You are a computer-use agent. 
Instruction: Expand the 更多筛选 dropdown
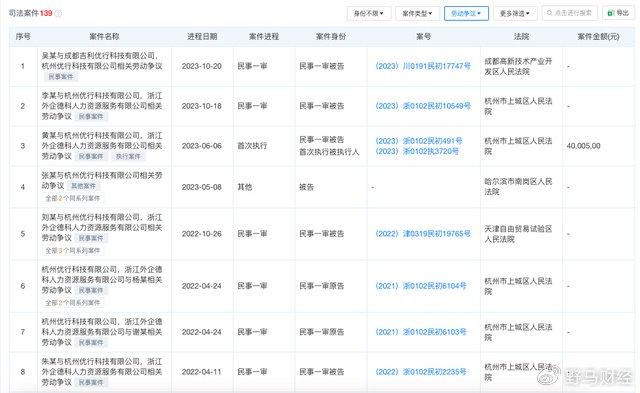tap(515, 13)
